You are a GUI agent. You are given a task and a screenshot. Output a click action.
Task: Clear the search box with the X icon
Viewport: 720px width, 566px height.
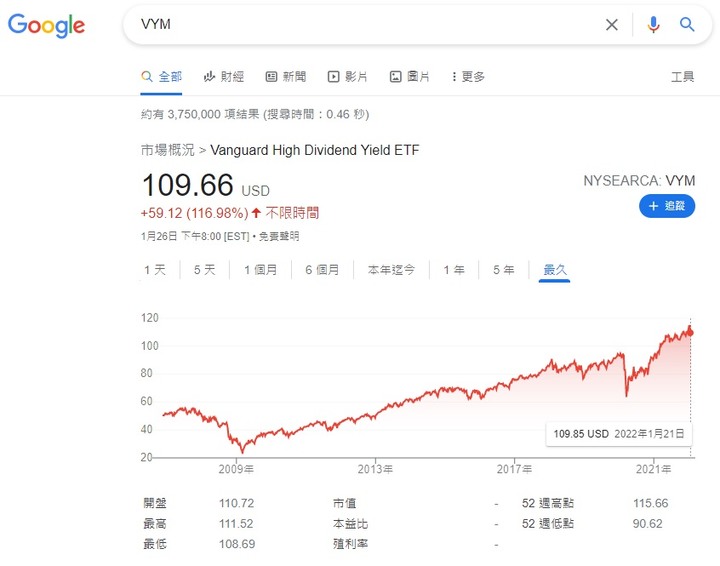pos(612,25)
